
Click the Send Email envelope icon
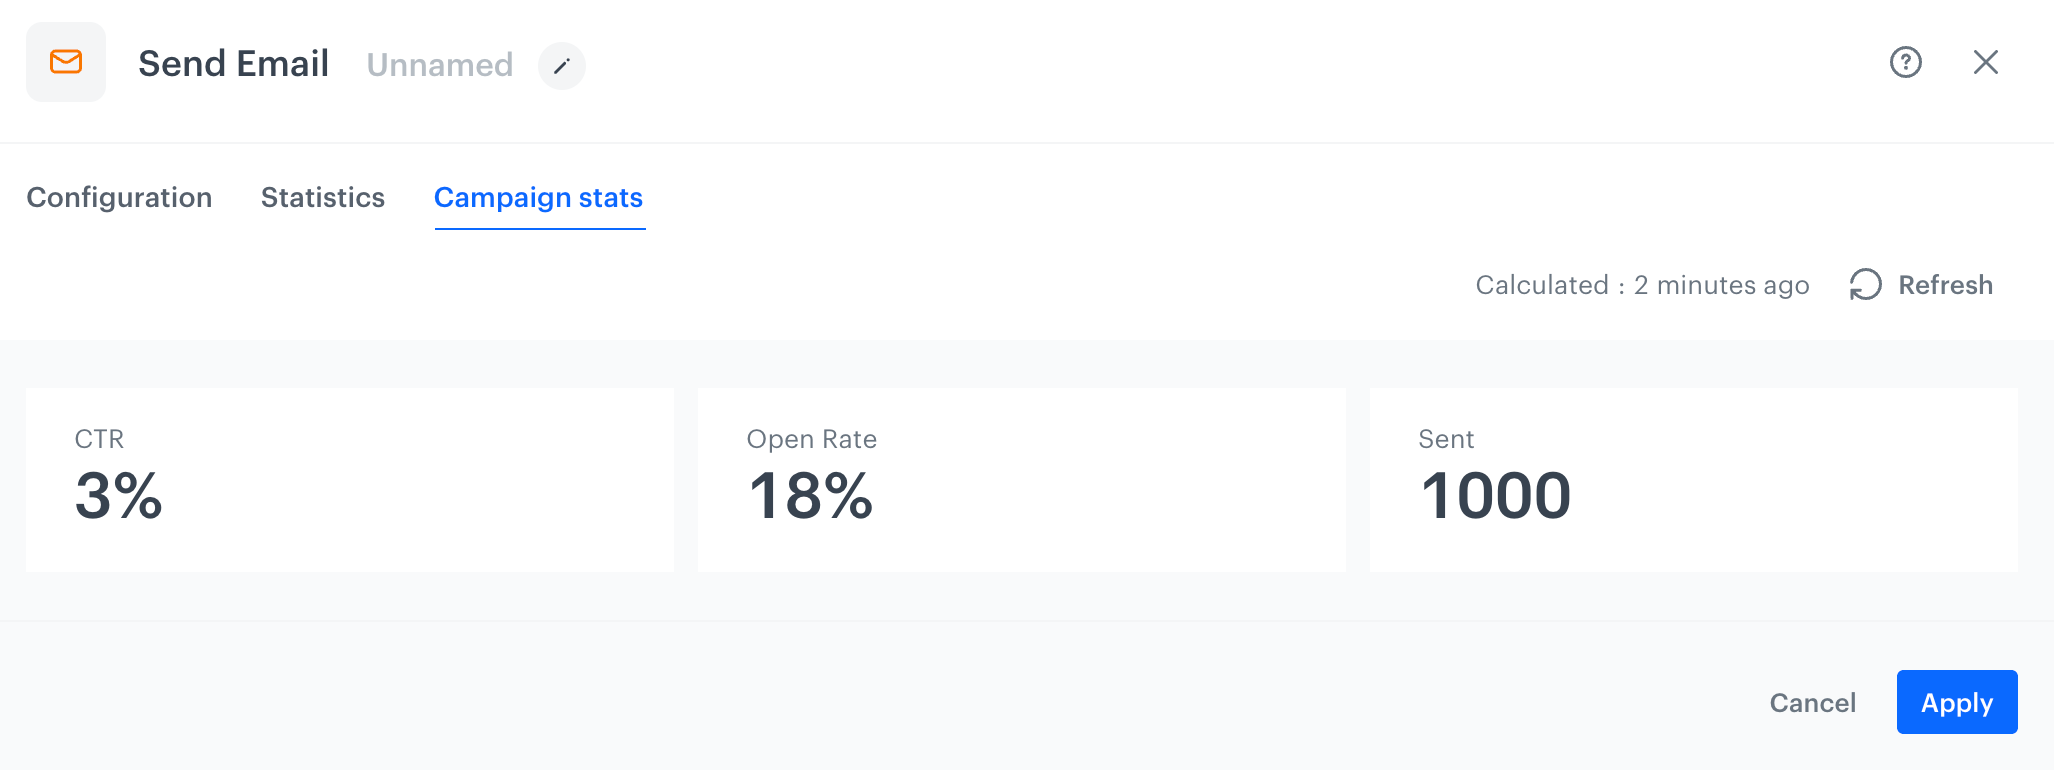pyautogui.click(x=66, y=62)
